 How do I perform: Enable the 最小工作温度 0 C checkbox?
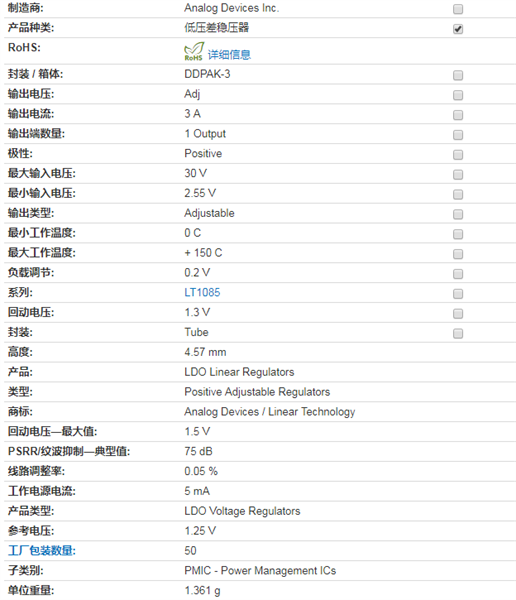coord(458,234)
